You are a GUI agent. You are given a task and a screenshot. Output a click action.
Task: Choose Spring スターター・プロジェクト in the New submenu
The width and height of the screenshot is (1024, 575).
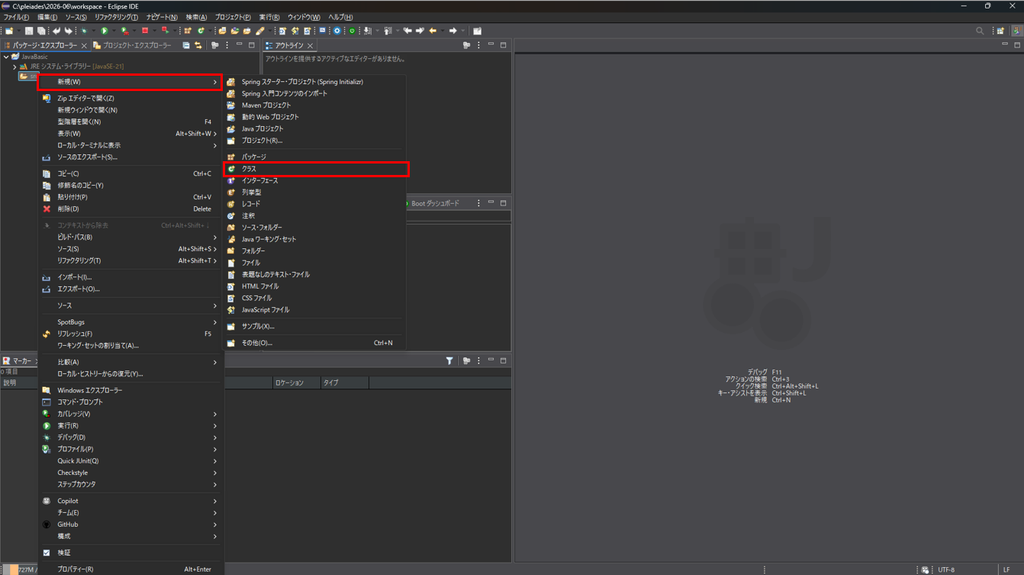(315, 82)
